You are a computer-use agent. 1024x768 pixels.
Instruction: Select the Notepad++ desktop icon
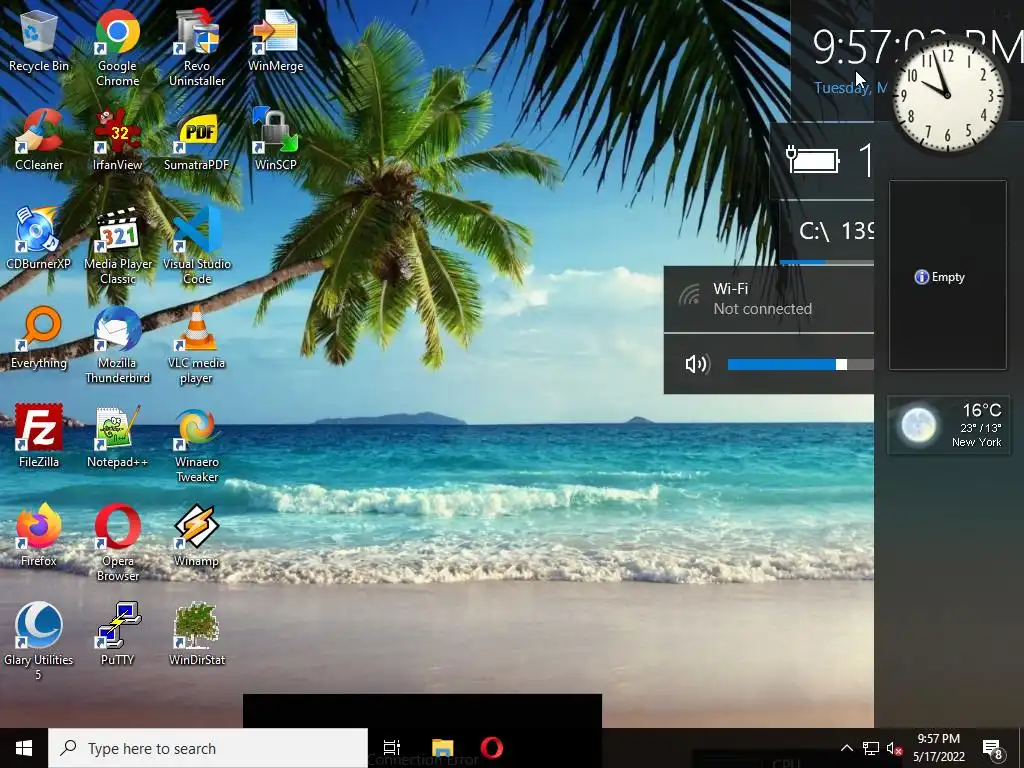(x=118, y=437)
